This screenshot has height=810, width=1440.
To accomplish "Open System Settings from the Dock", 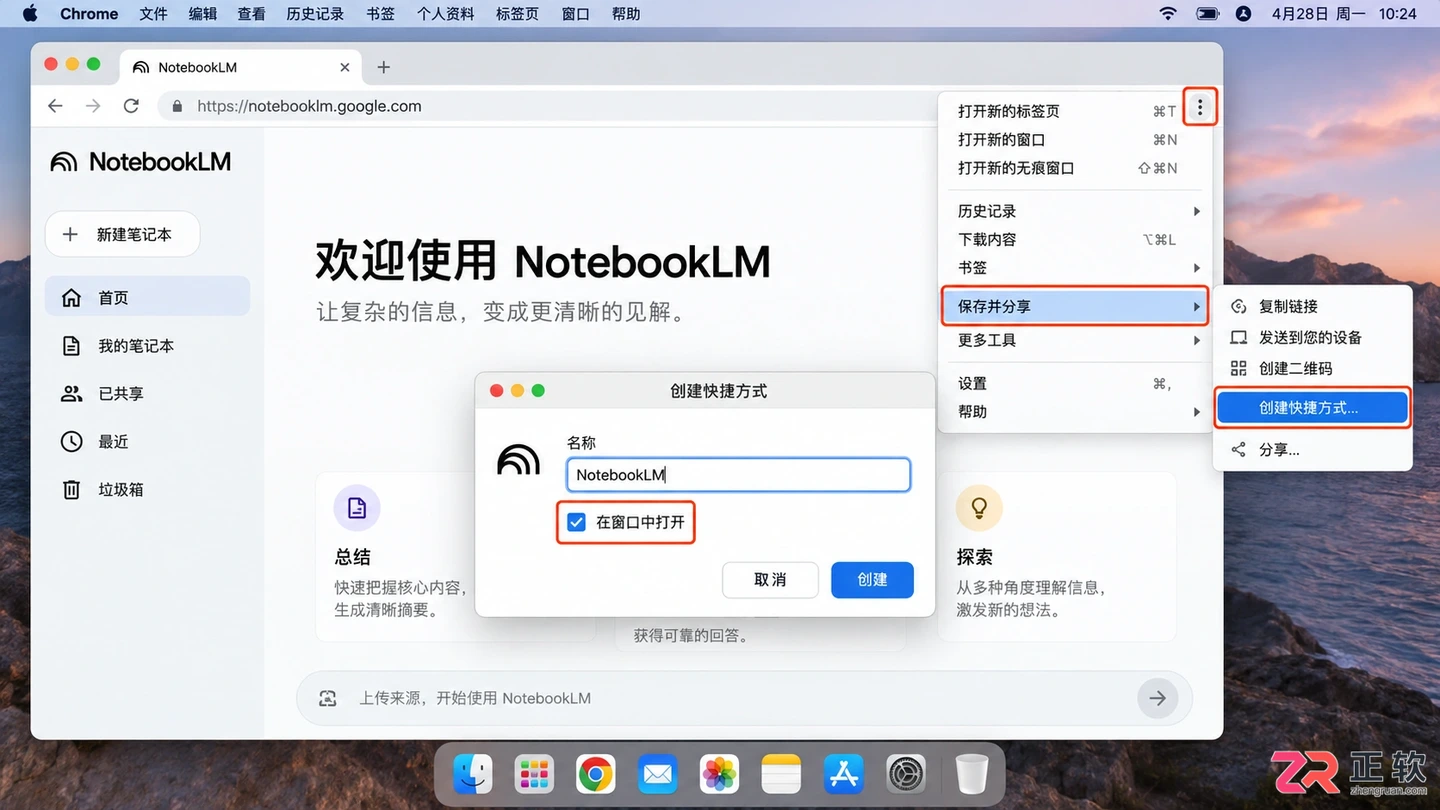I will pyautogui.click(x=906, y=774).
